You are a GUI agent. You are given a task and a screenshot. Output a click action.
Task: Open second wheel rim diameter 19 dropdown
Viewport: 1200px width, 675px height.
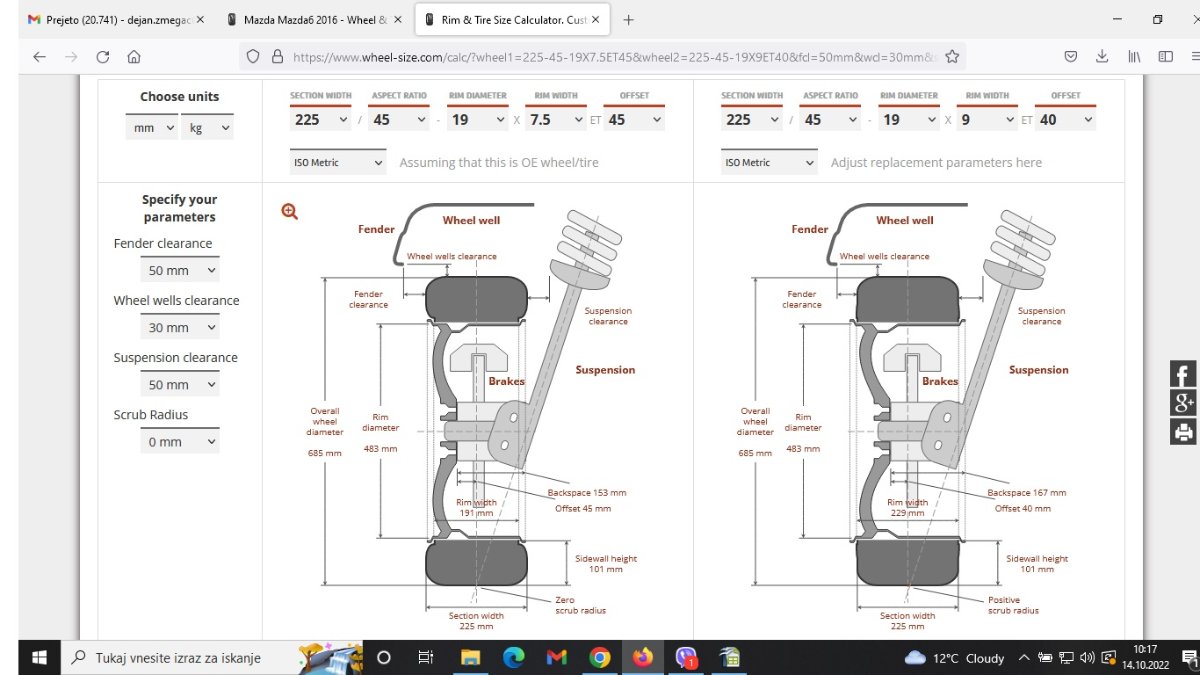tap(909, 119)
